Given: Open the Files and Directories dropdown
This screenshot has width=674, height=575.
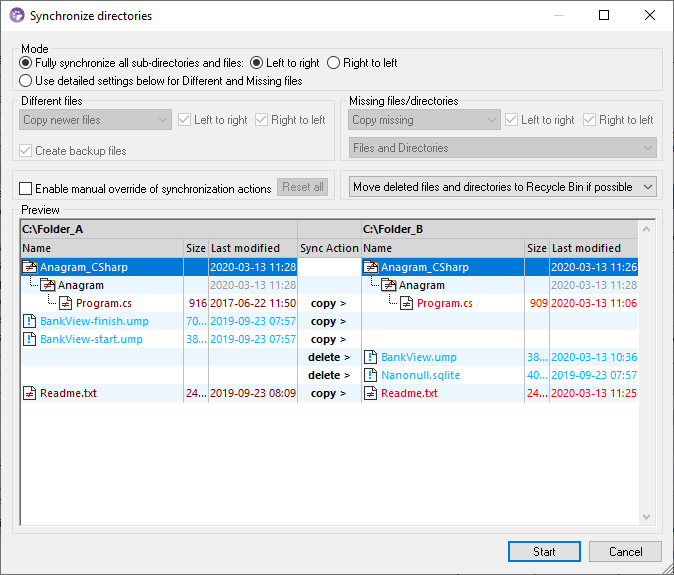Looking at the screenshot, I should pyautogui.click(x=502, y=148).
